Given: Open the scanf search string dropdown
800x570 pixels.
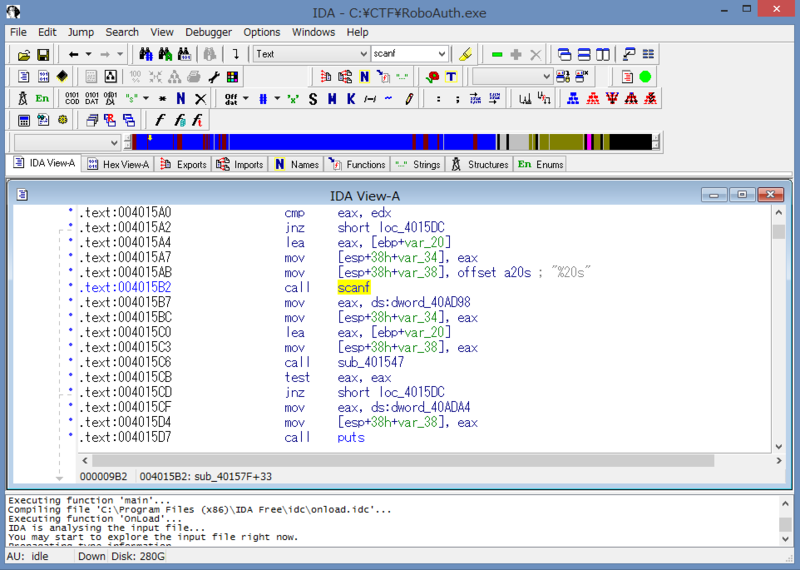Looking at the screenshot, I should pyautogui.click(x=442, y=54).
